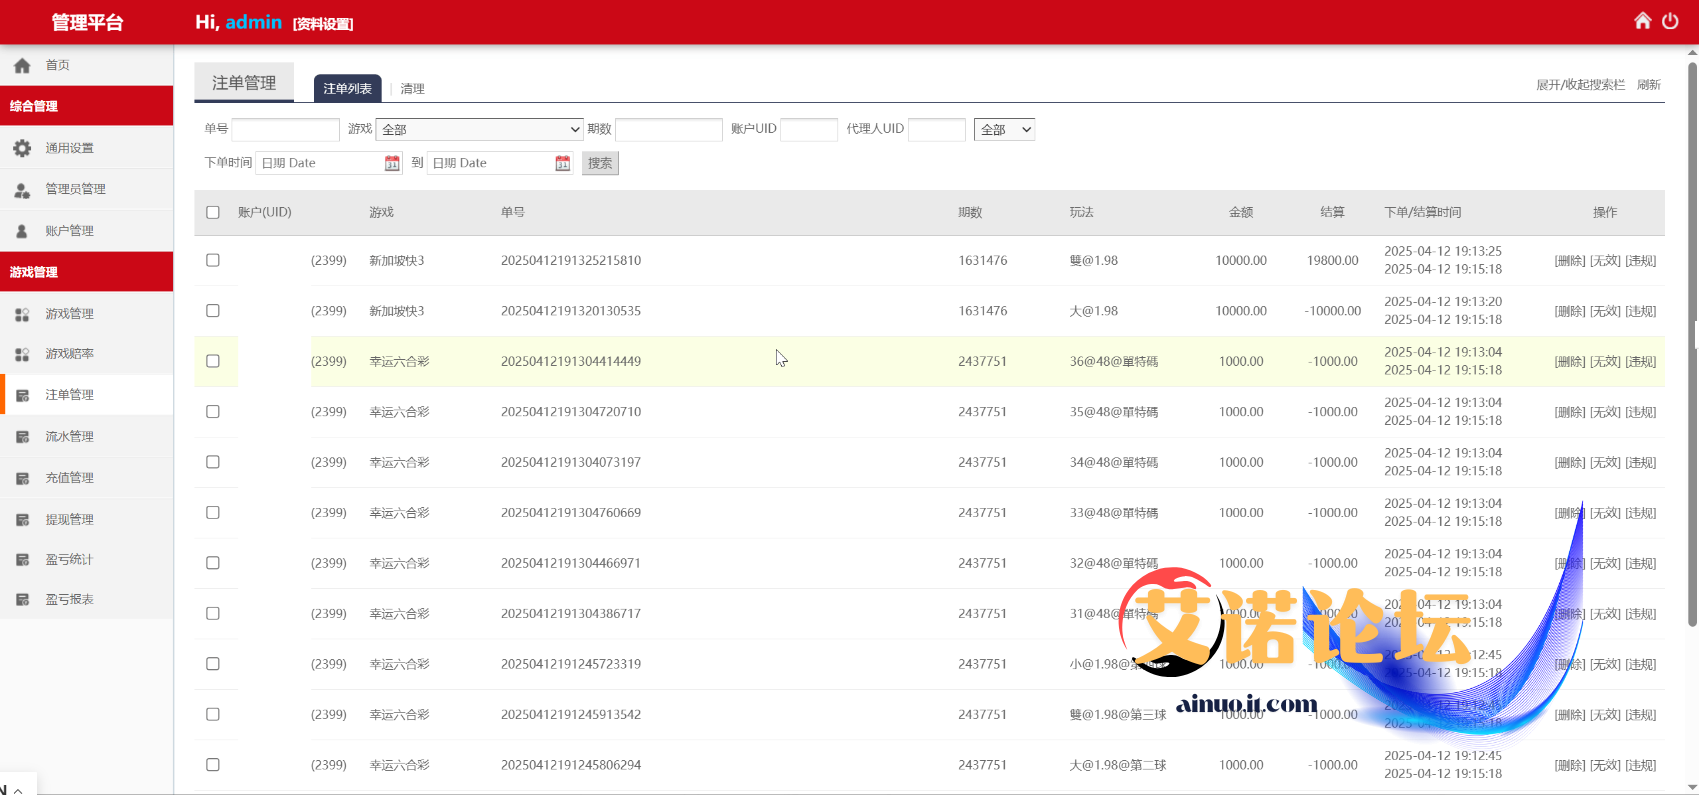Open the 全部 status dropdown after 代理人UID
This screenshot has height=795, width=1699.
click(1004, 129)
